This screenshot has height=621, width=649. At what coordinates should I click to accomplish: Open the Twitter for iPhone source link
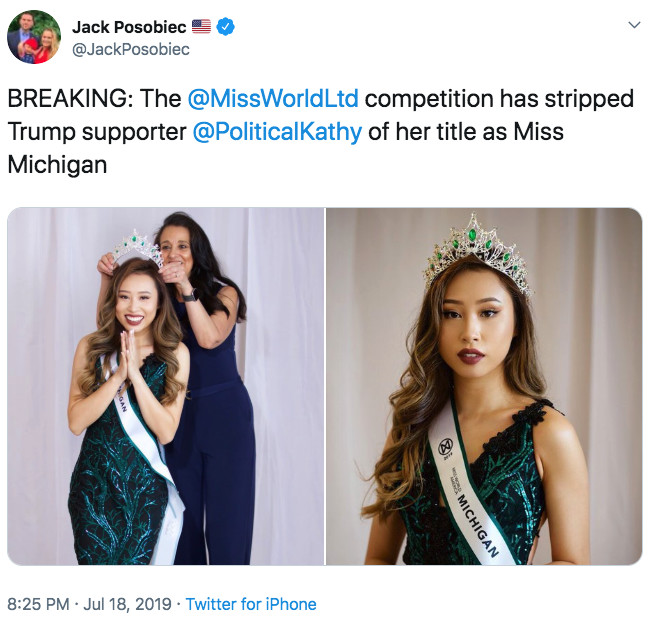point(251,604)
